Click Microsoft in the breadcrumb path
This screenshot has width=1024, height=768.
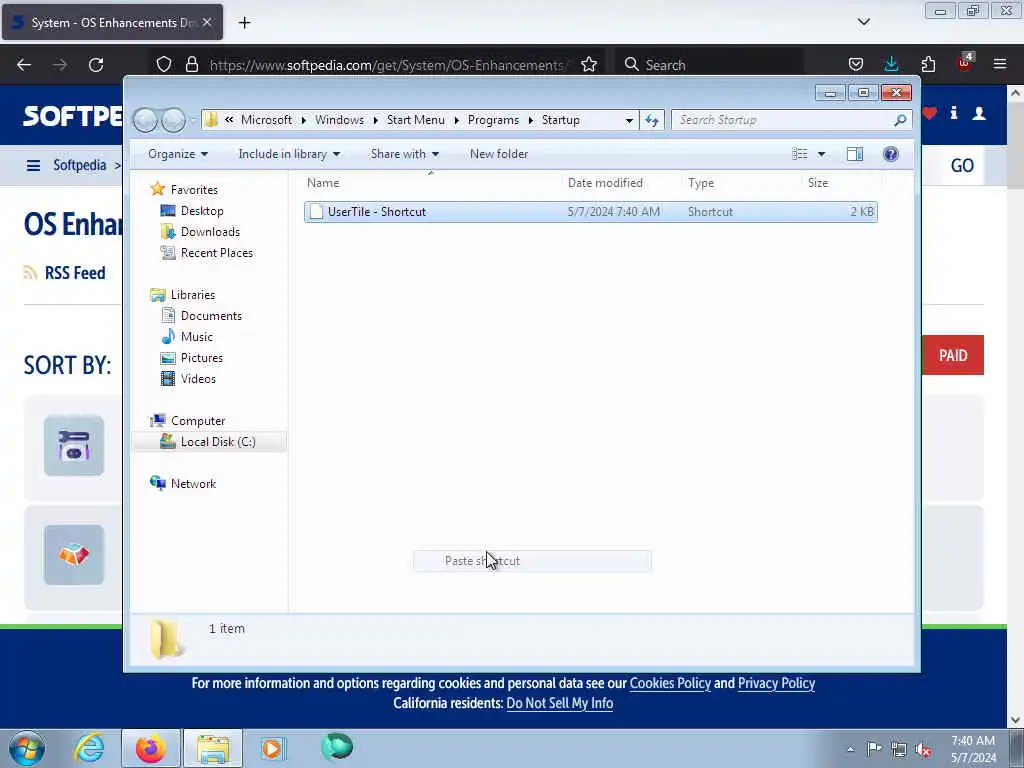[266, 120]
